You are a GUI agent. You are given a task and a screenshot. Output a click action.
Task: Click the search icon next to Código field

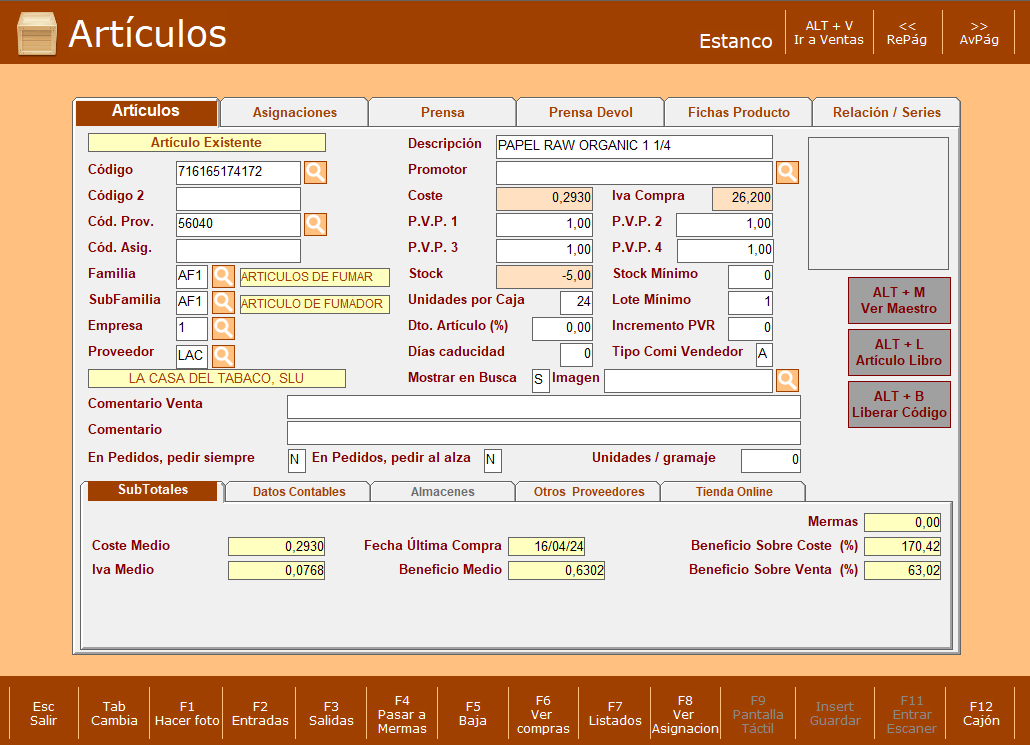coord(315,172)
